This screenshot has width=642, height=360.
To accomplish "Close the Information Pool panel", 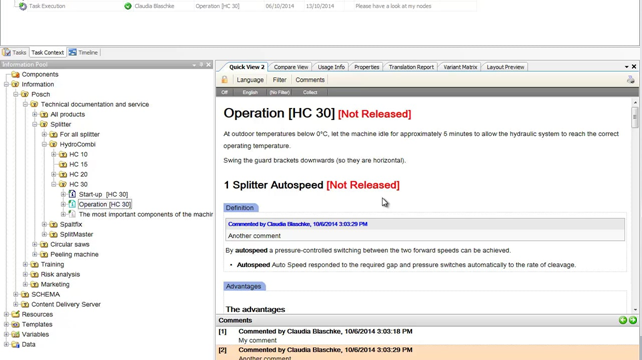I will [208, 65].
